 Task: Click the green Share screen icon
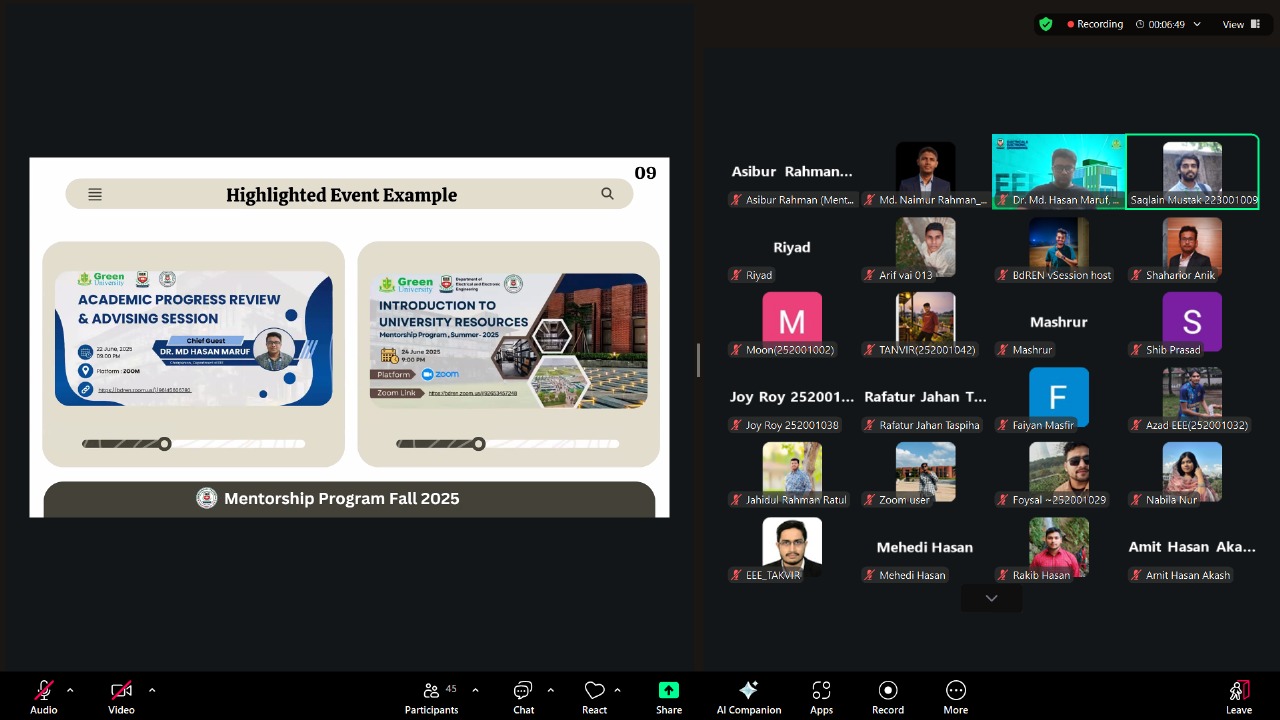[669, 690]
